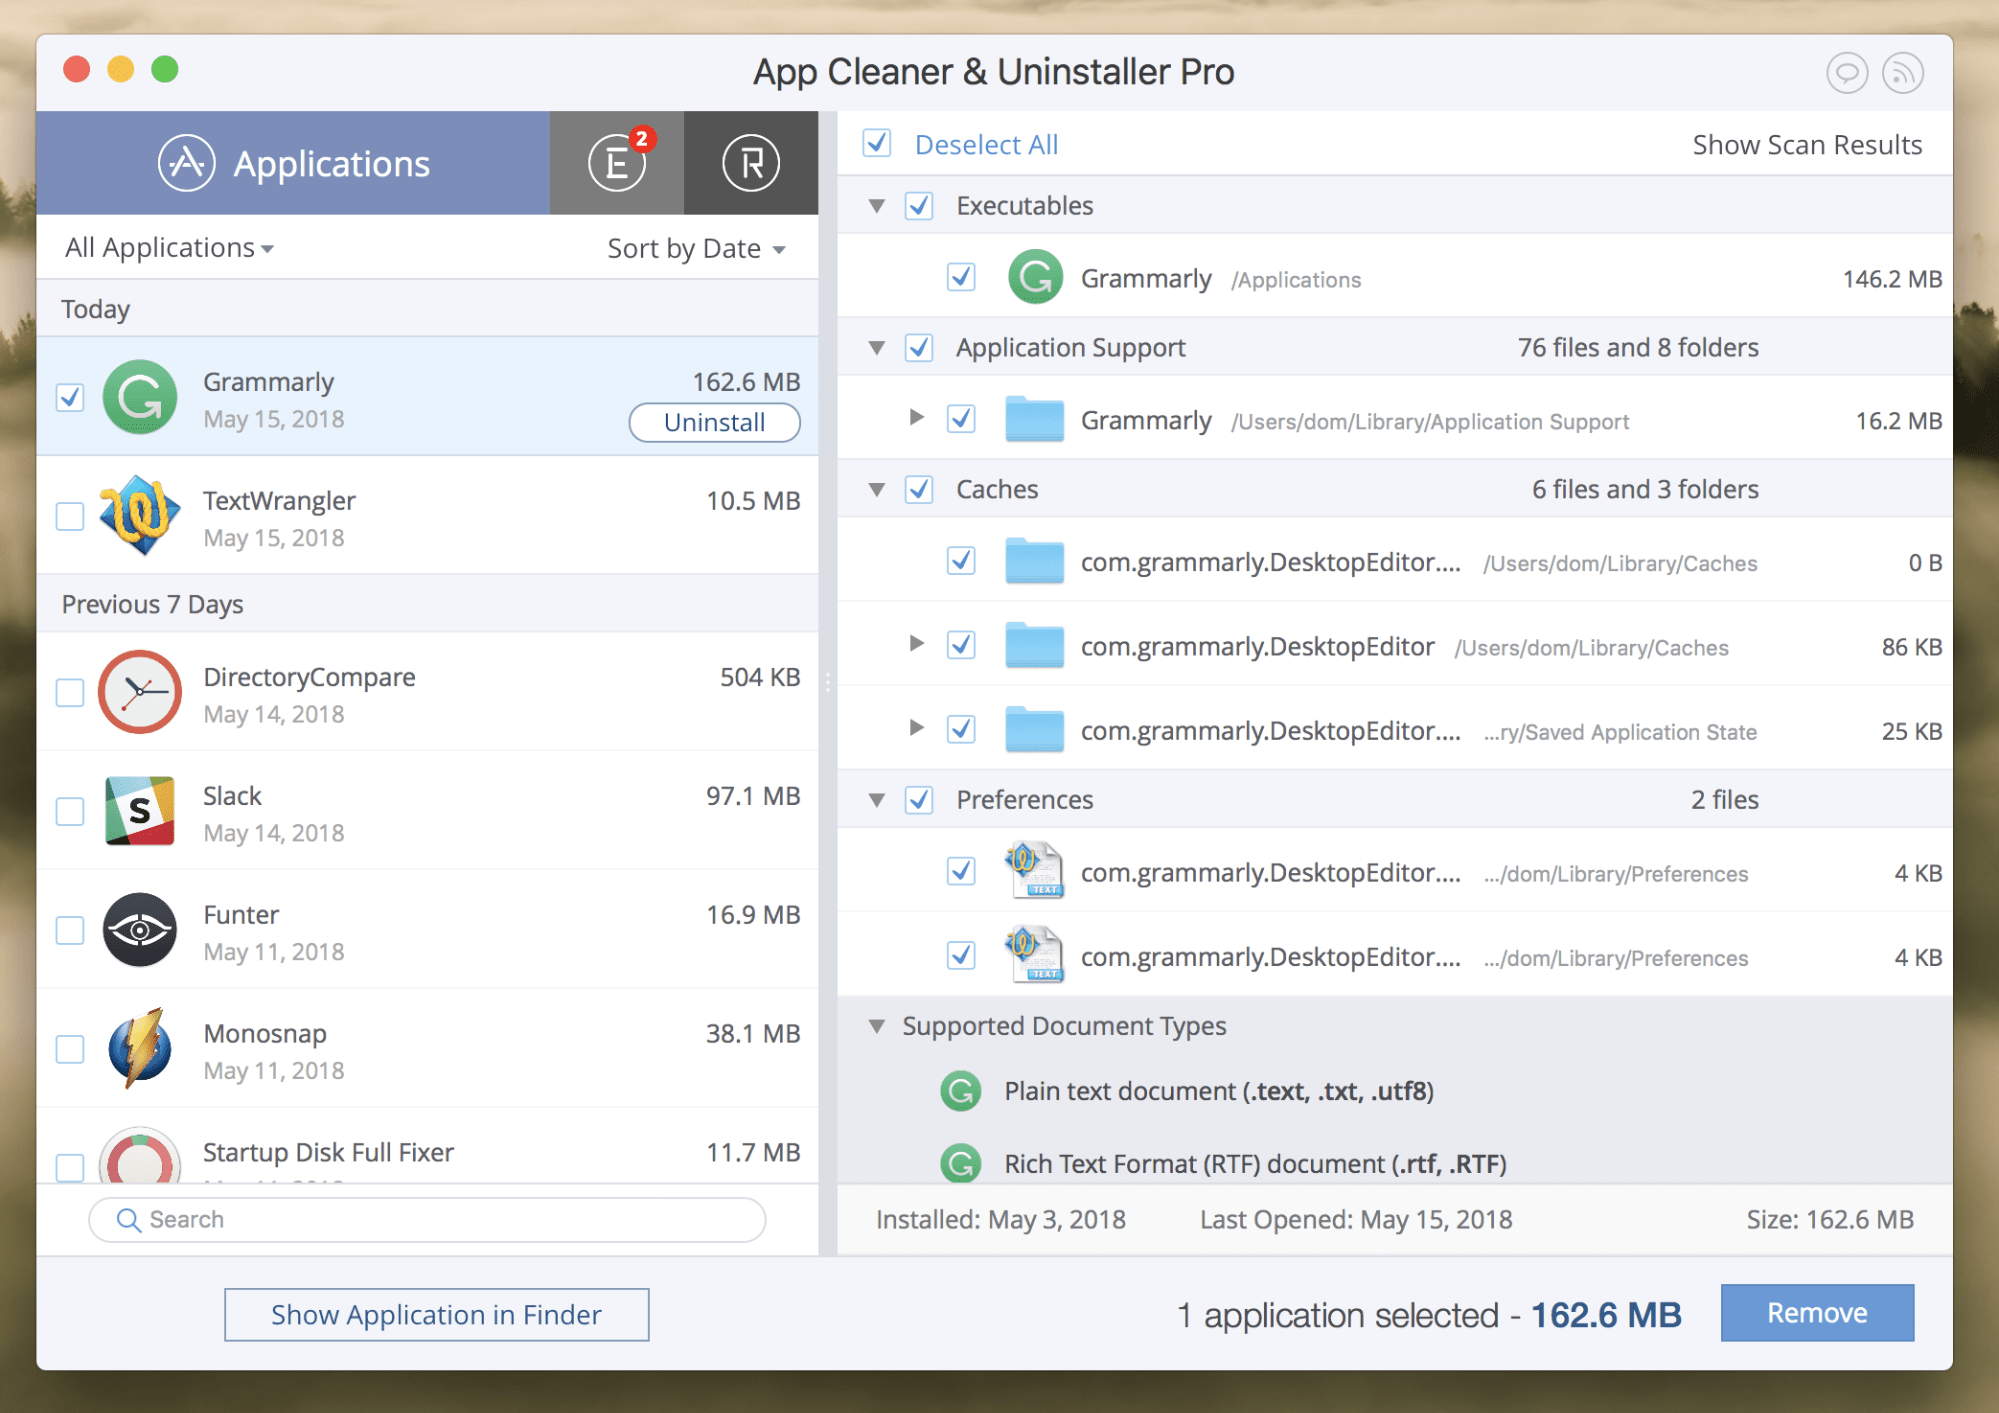Click the Deselect All link
The width and height of the screenshot is (1999, 1413).
(x=986, y=144)
